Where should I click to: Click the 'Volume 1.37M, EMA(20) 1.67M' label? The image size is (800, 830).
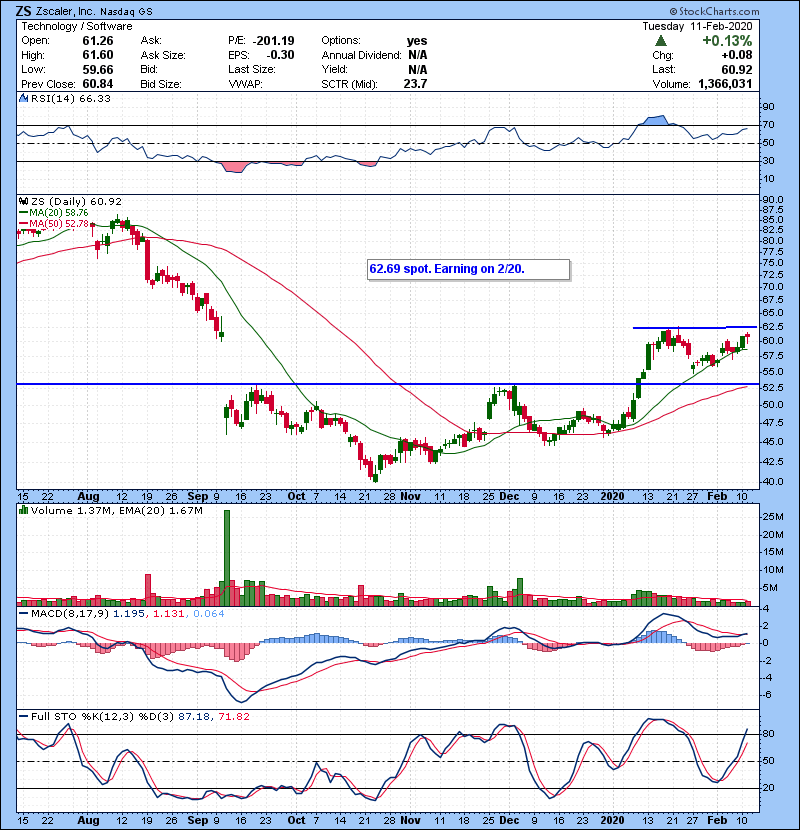coord(116,511)
